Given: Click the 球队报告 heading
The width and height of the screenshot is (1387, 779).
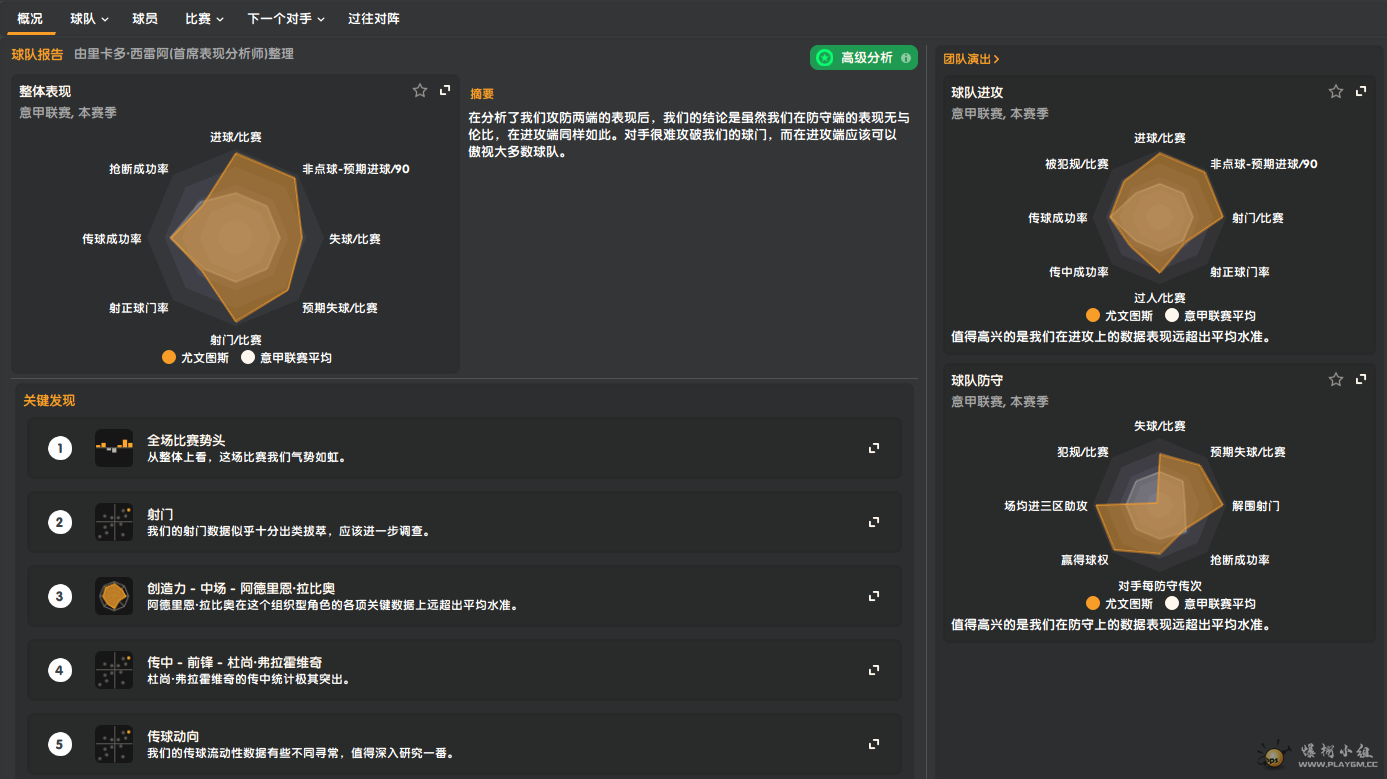Looking at the screenshot, I should click(x=37, y=54).
